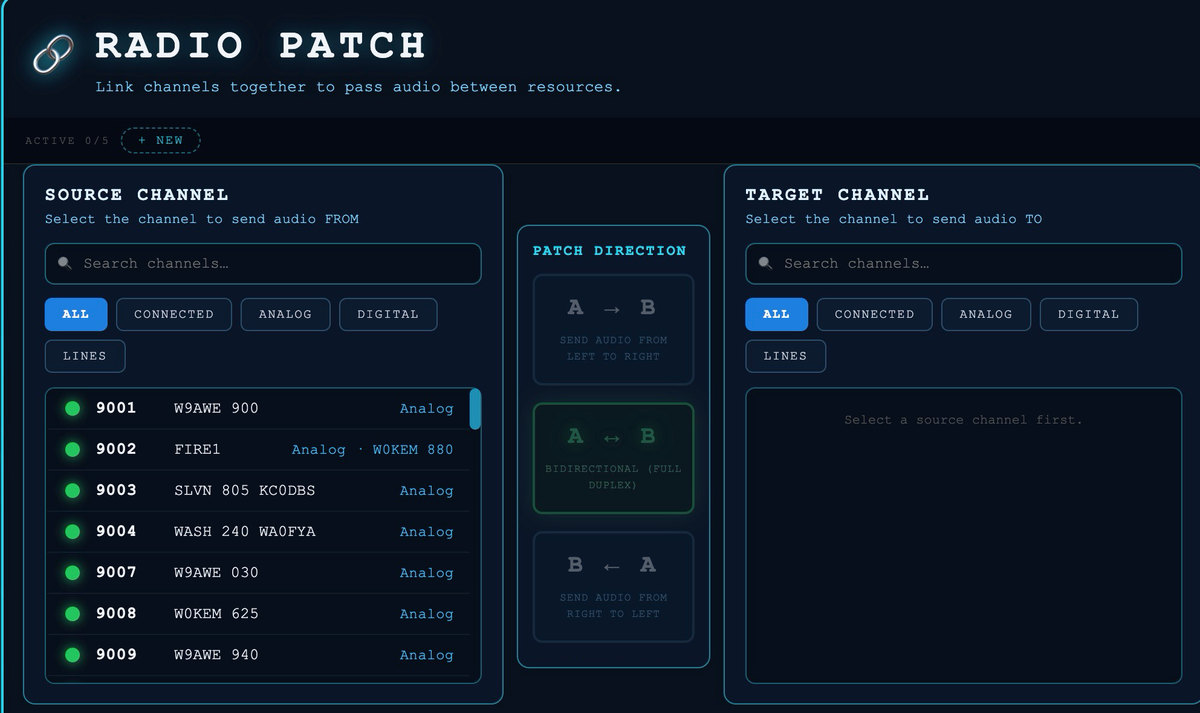Select the source LINES filter
The width and height of the screenshot is (1200, 713).
click(x=85, y=356)
